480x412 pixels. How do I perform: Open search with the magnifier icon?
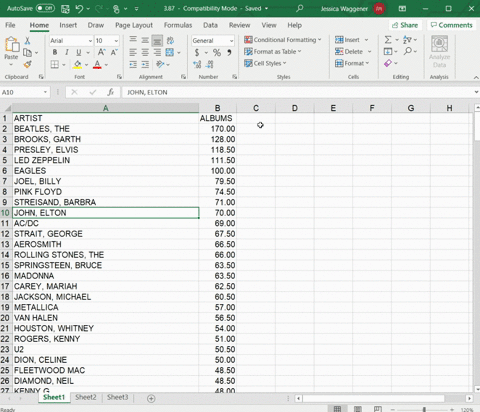pyautogui.click(x=300, y=8)
